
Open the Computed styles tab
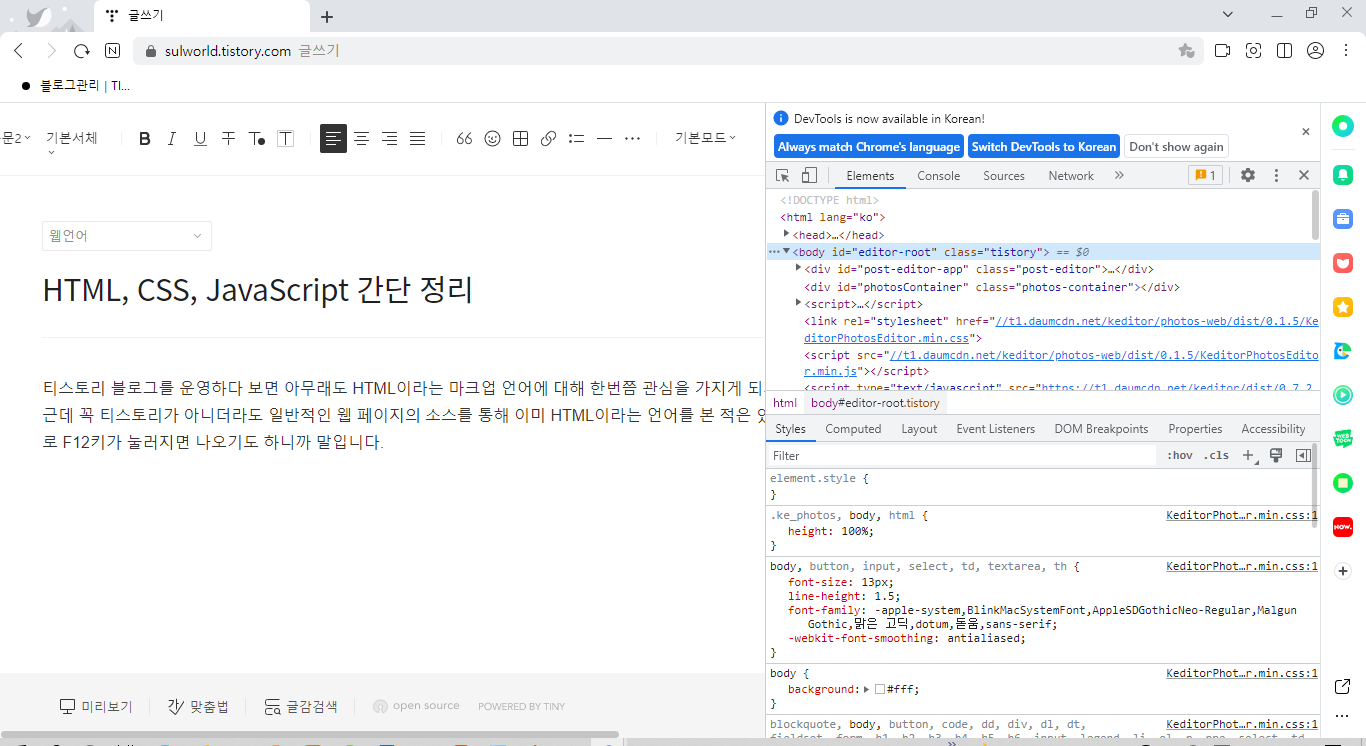click(x=853, y=429)
